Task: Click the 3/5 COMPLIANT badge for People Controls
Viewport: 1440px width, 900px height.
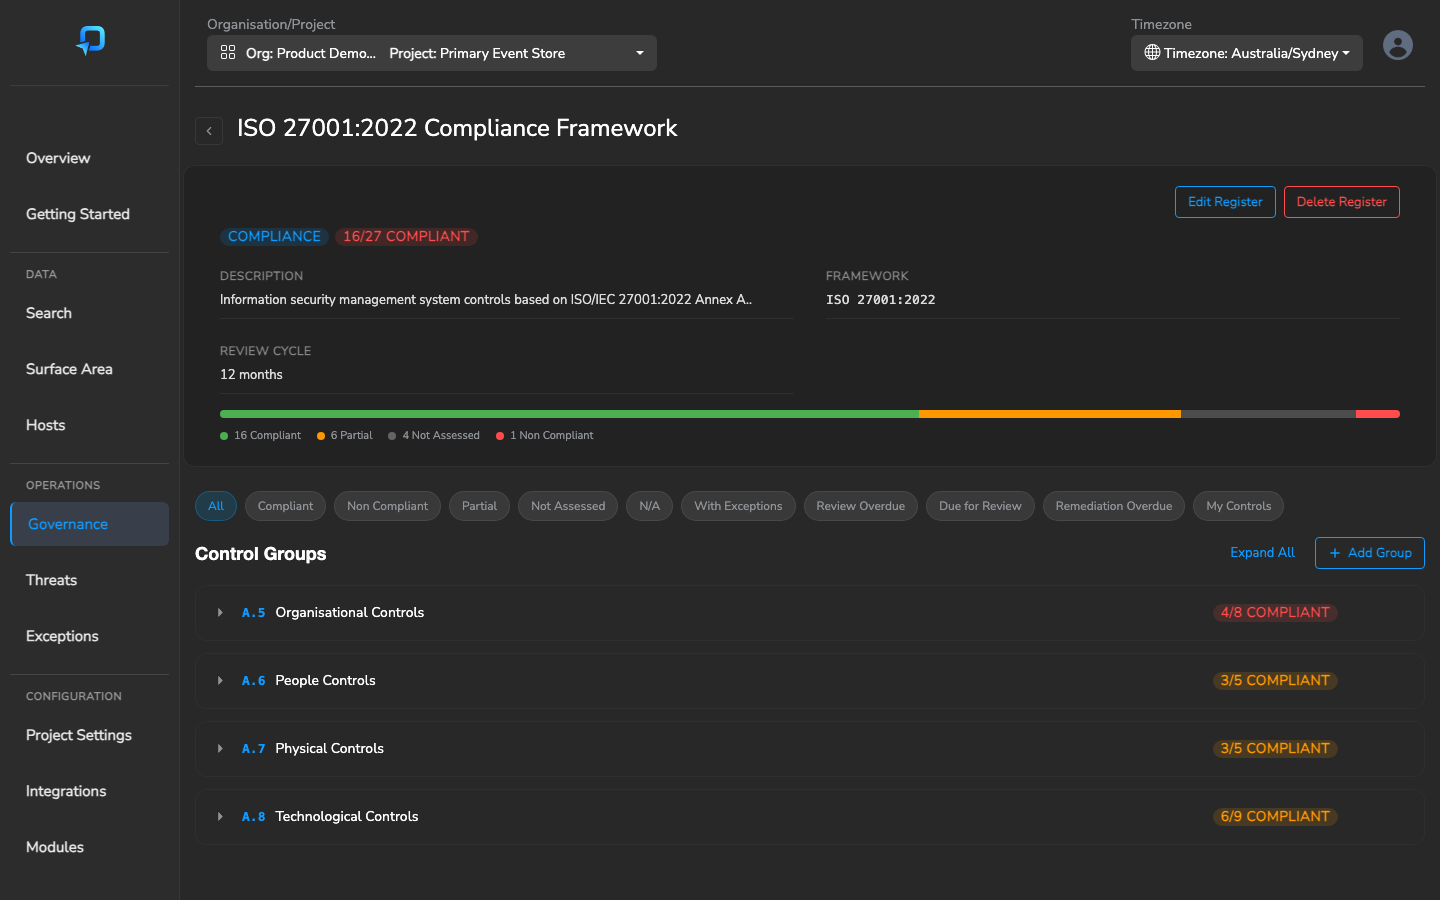Action: click(x=1275, y=681)
